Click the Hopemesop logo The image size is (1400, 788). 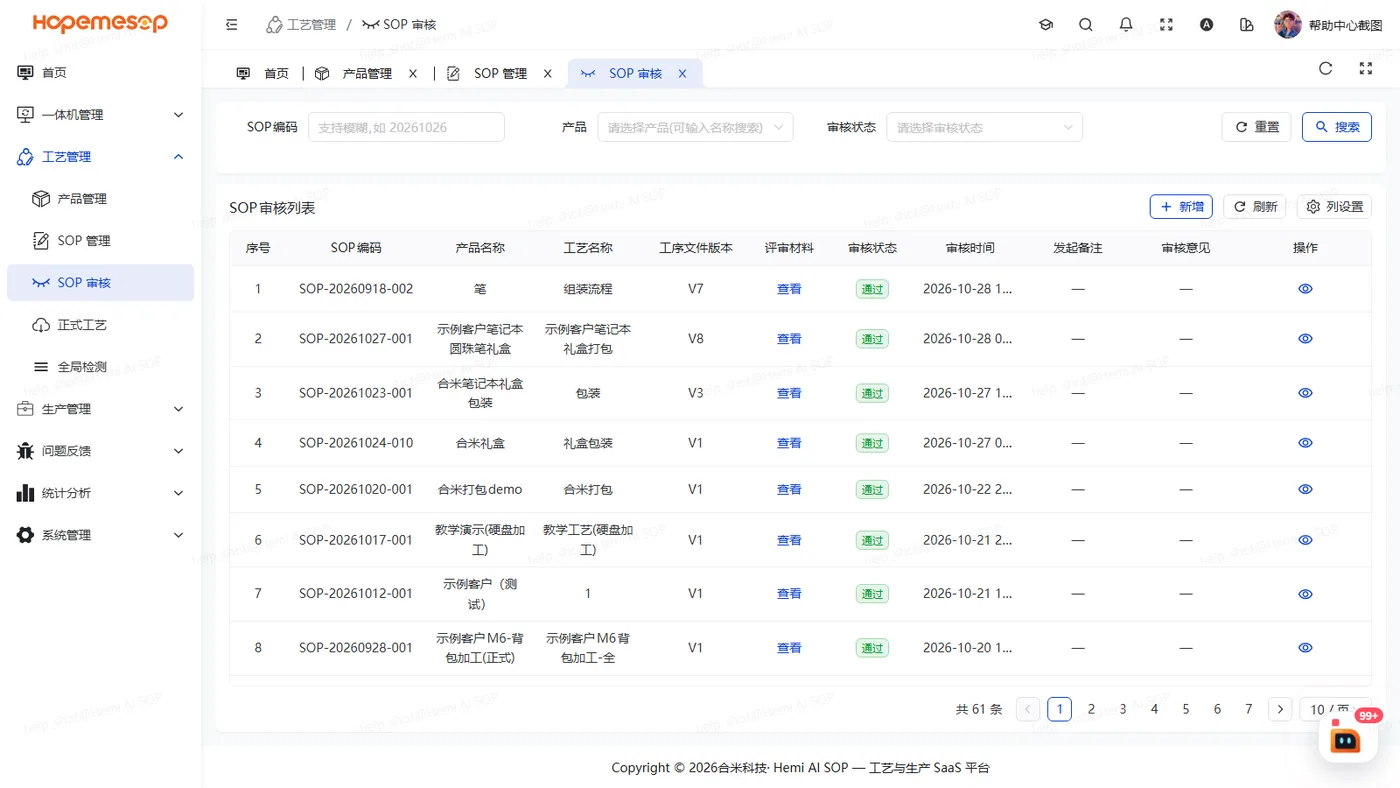(x=100, y=24)
